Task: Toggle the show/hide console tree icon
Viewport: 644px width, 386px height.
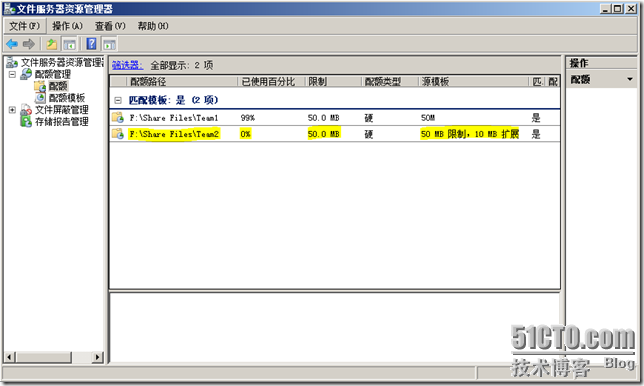Action: (x=69, y=44)
